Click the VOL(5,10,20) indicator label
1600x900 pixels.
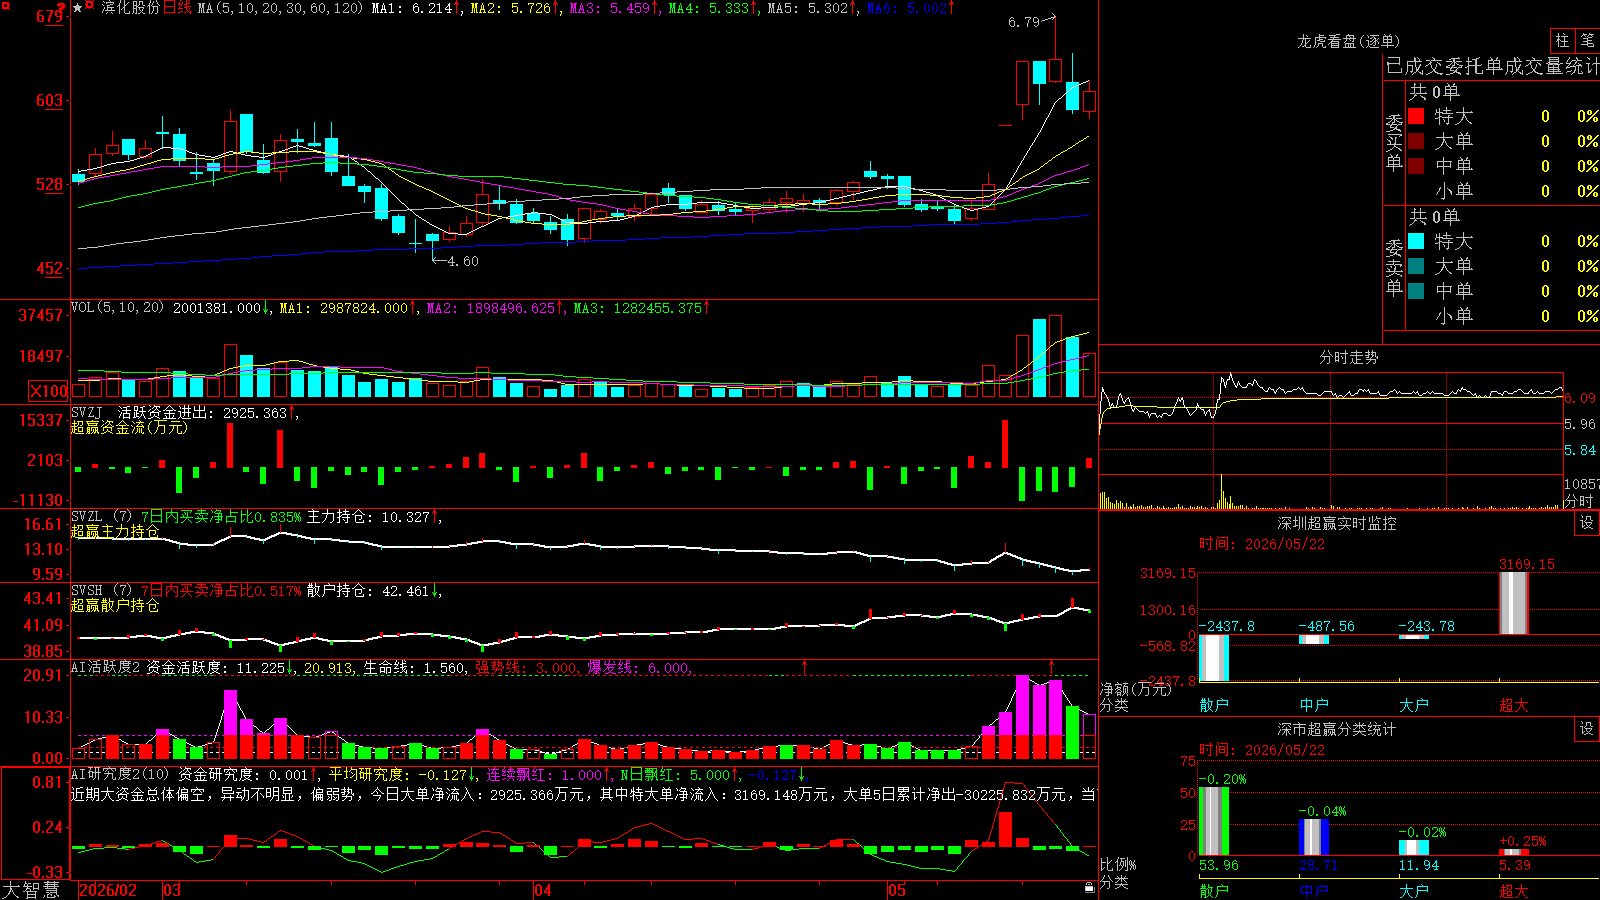[117, 308]
